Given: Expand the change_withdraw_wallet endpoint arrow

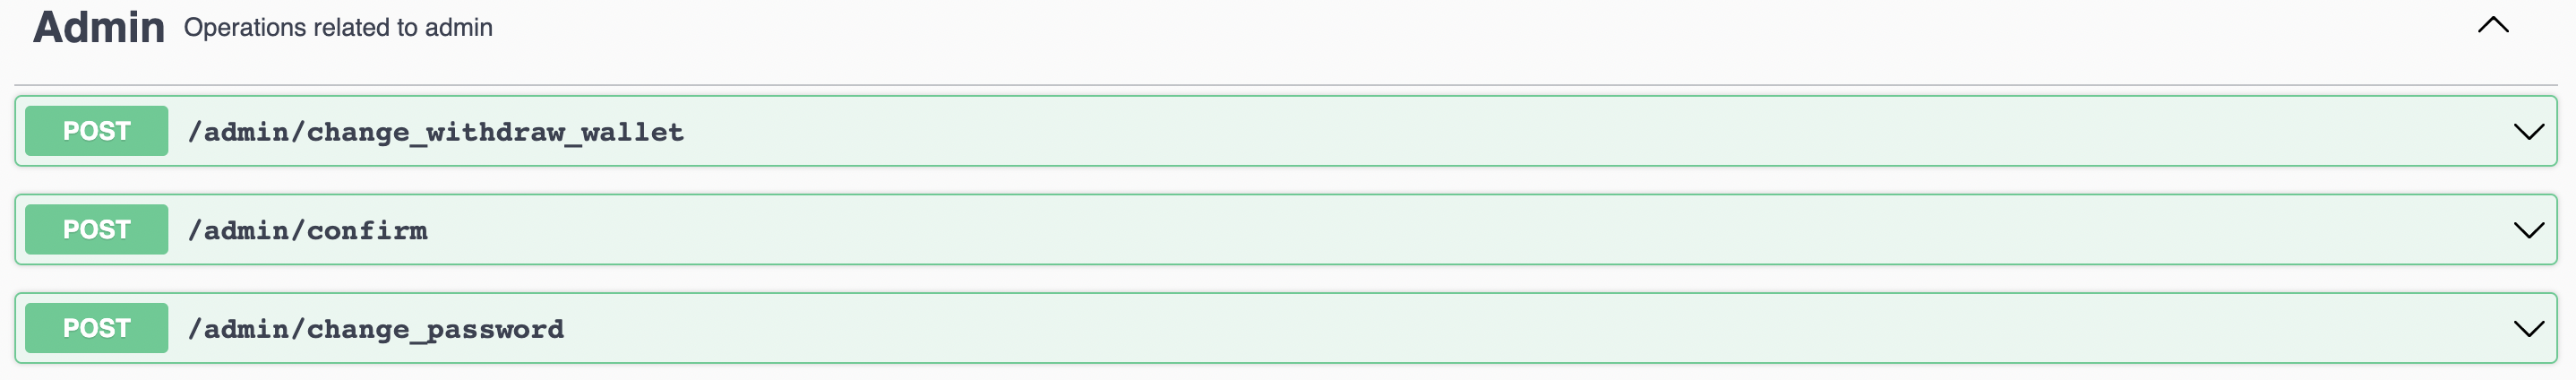Looking at the screenshot, I should pos(2528,132).
